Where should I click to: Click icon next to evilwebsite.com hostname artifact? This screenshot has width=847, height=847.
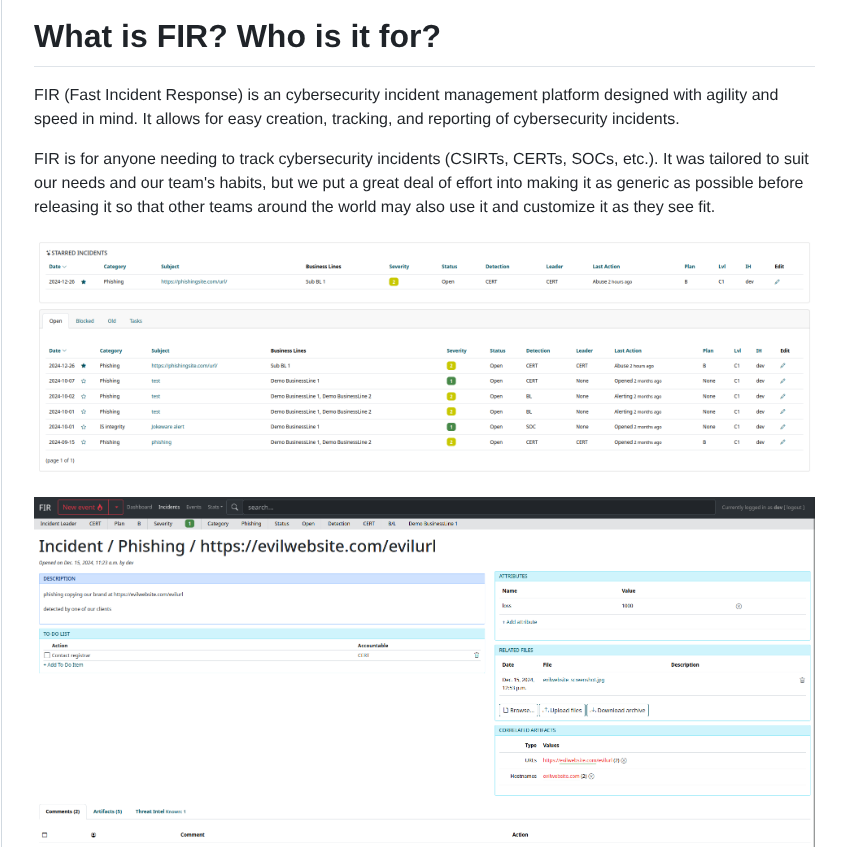click(x=591, y=776)
